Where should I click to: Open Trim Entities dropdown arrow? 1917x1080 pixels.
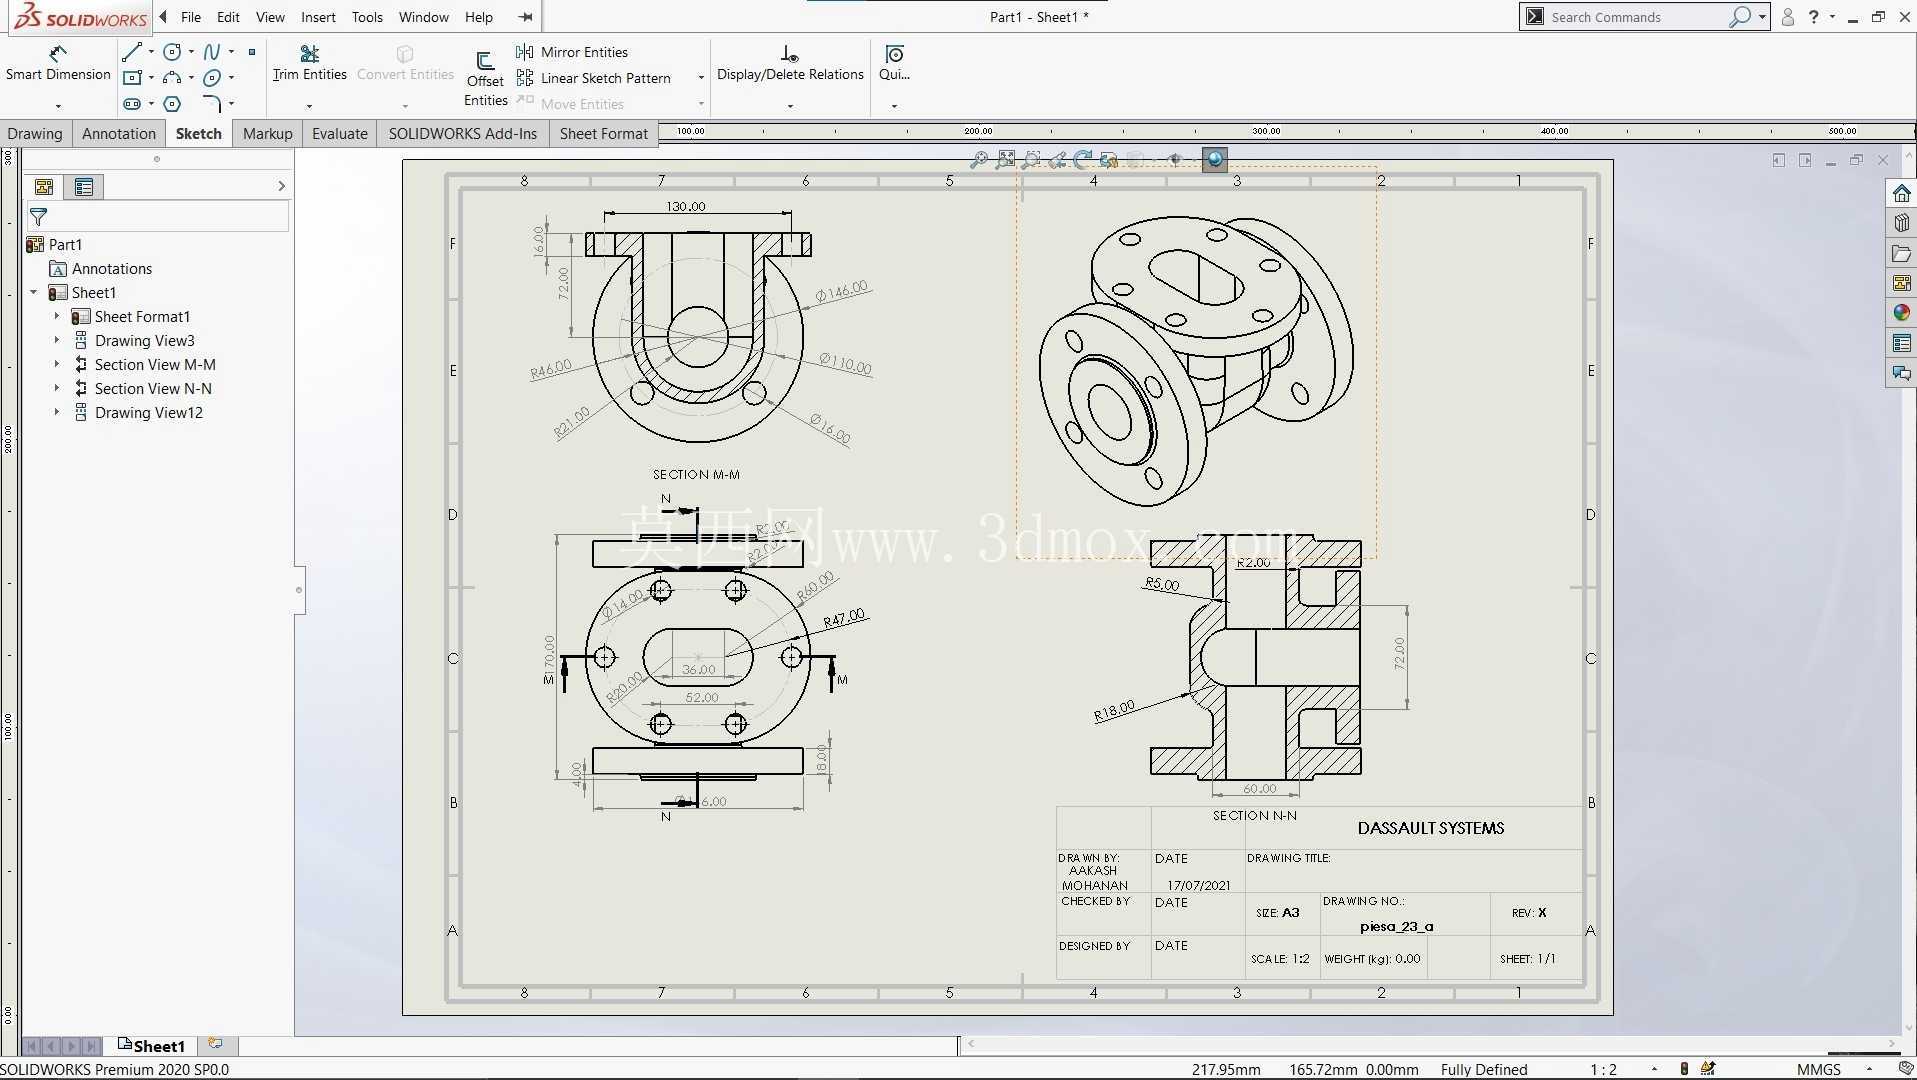click(309, 105)
